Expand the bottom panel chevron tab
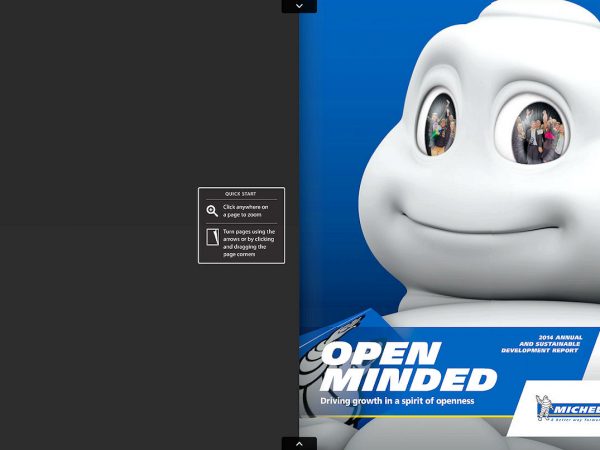 (x=299, y=444)
